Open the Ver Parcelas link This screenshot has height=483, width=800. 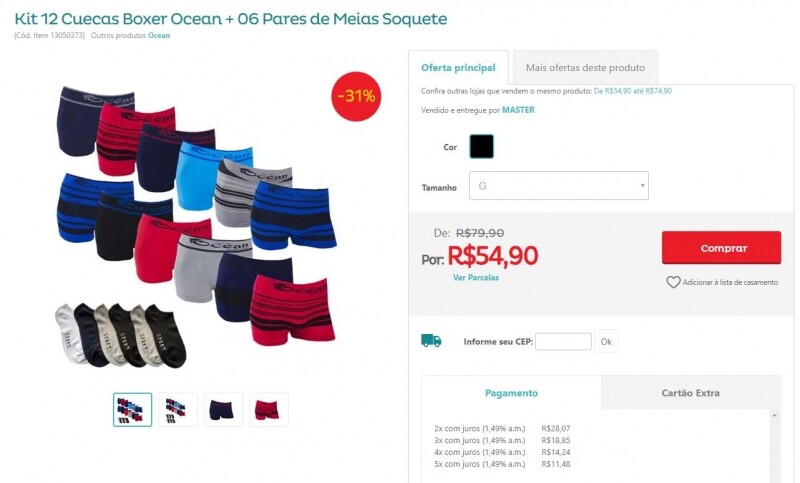point(475,278)
